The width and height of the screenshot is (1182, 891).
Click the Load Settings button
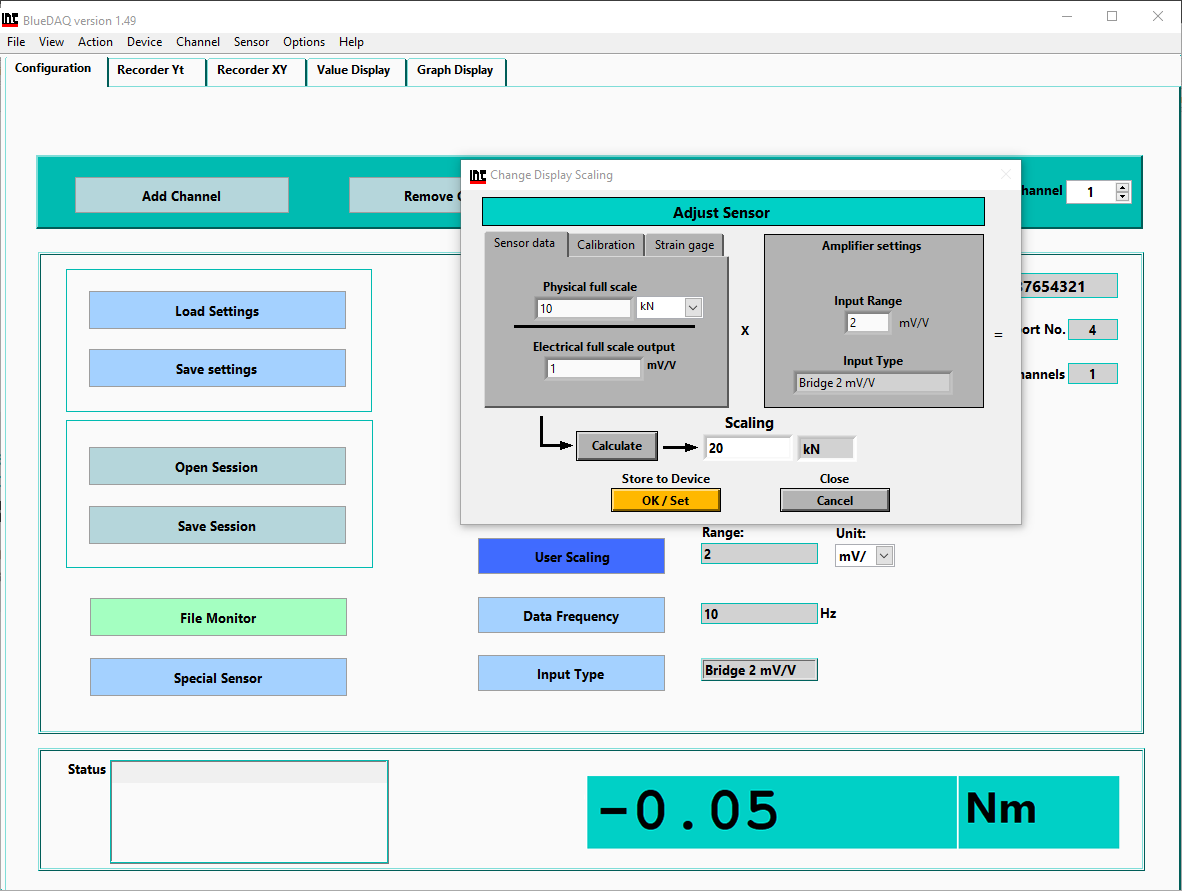tap(217, 311)
